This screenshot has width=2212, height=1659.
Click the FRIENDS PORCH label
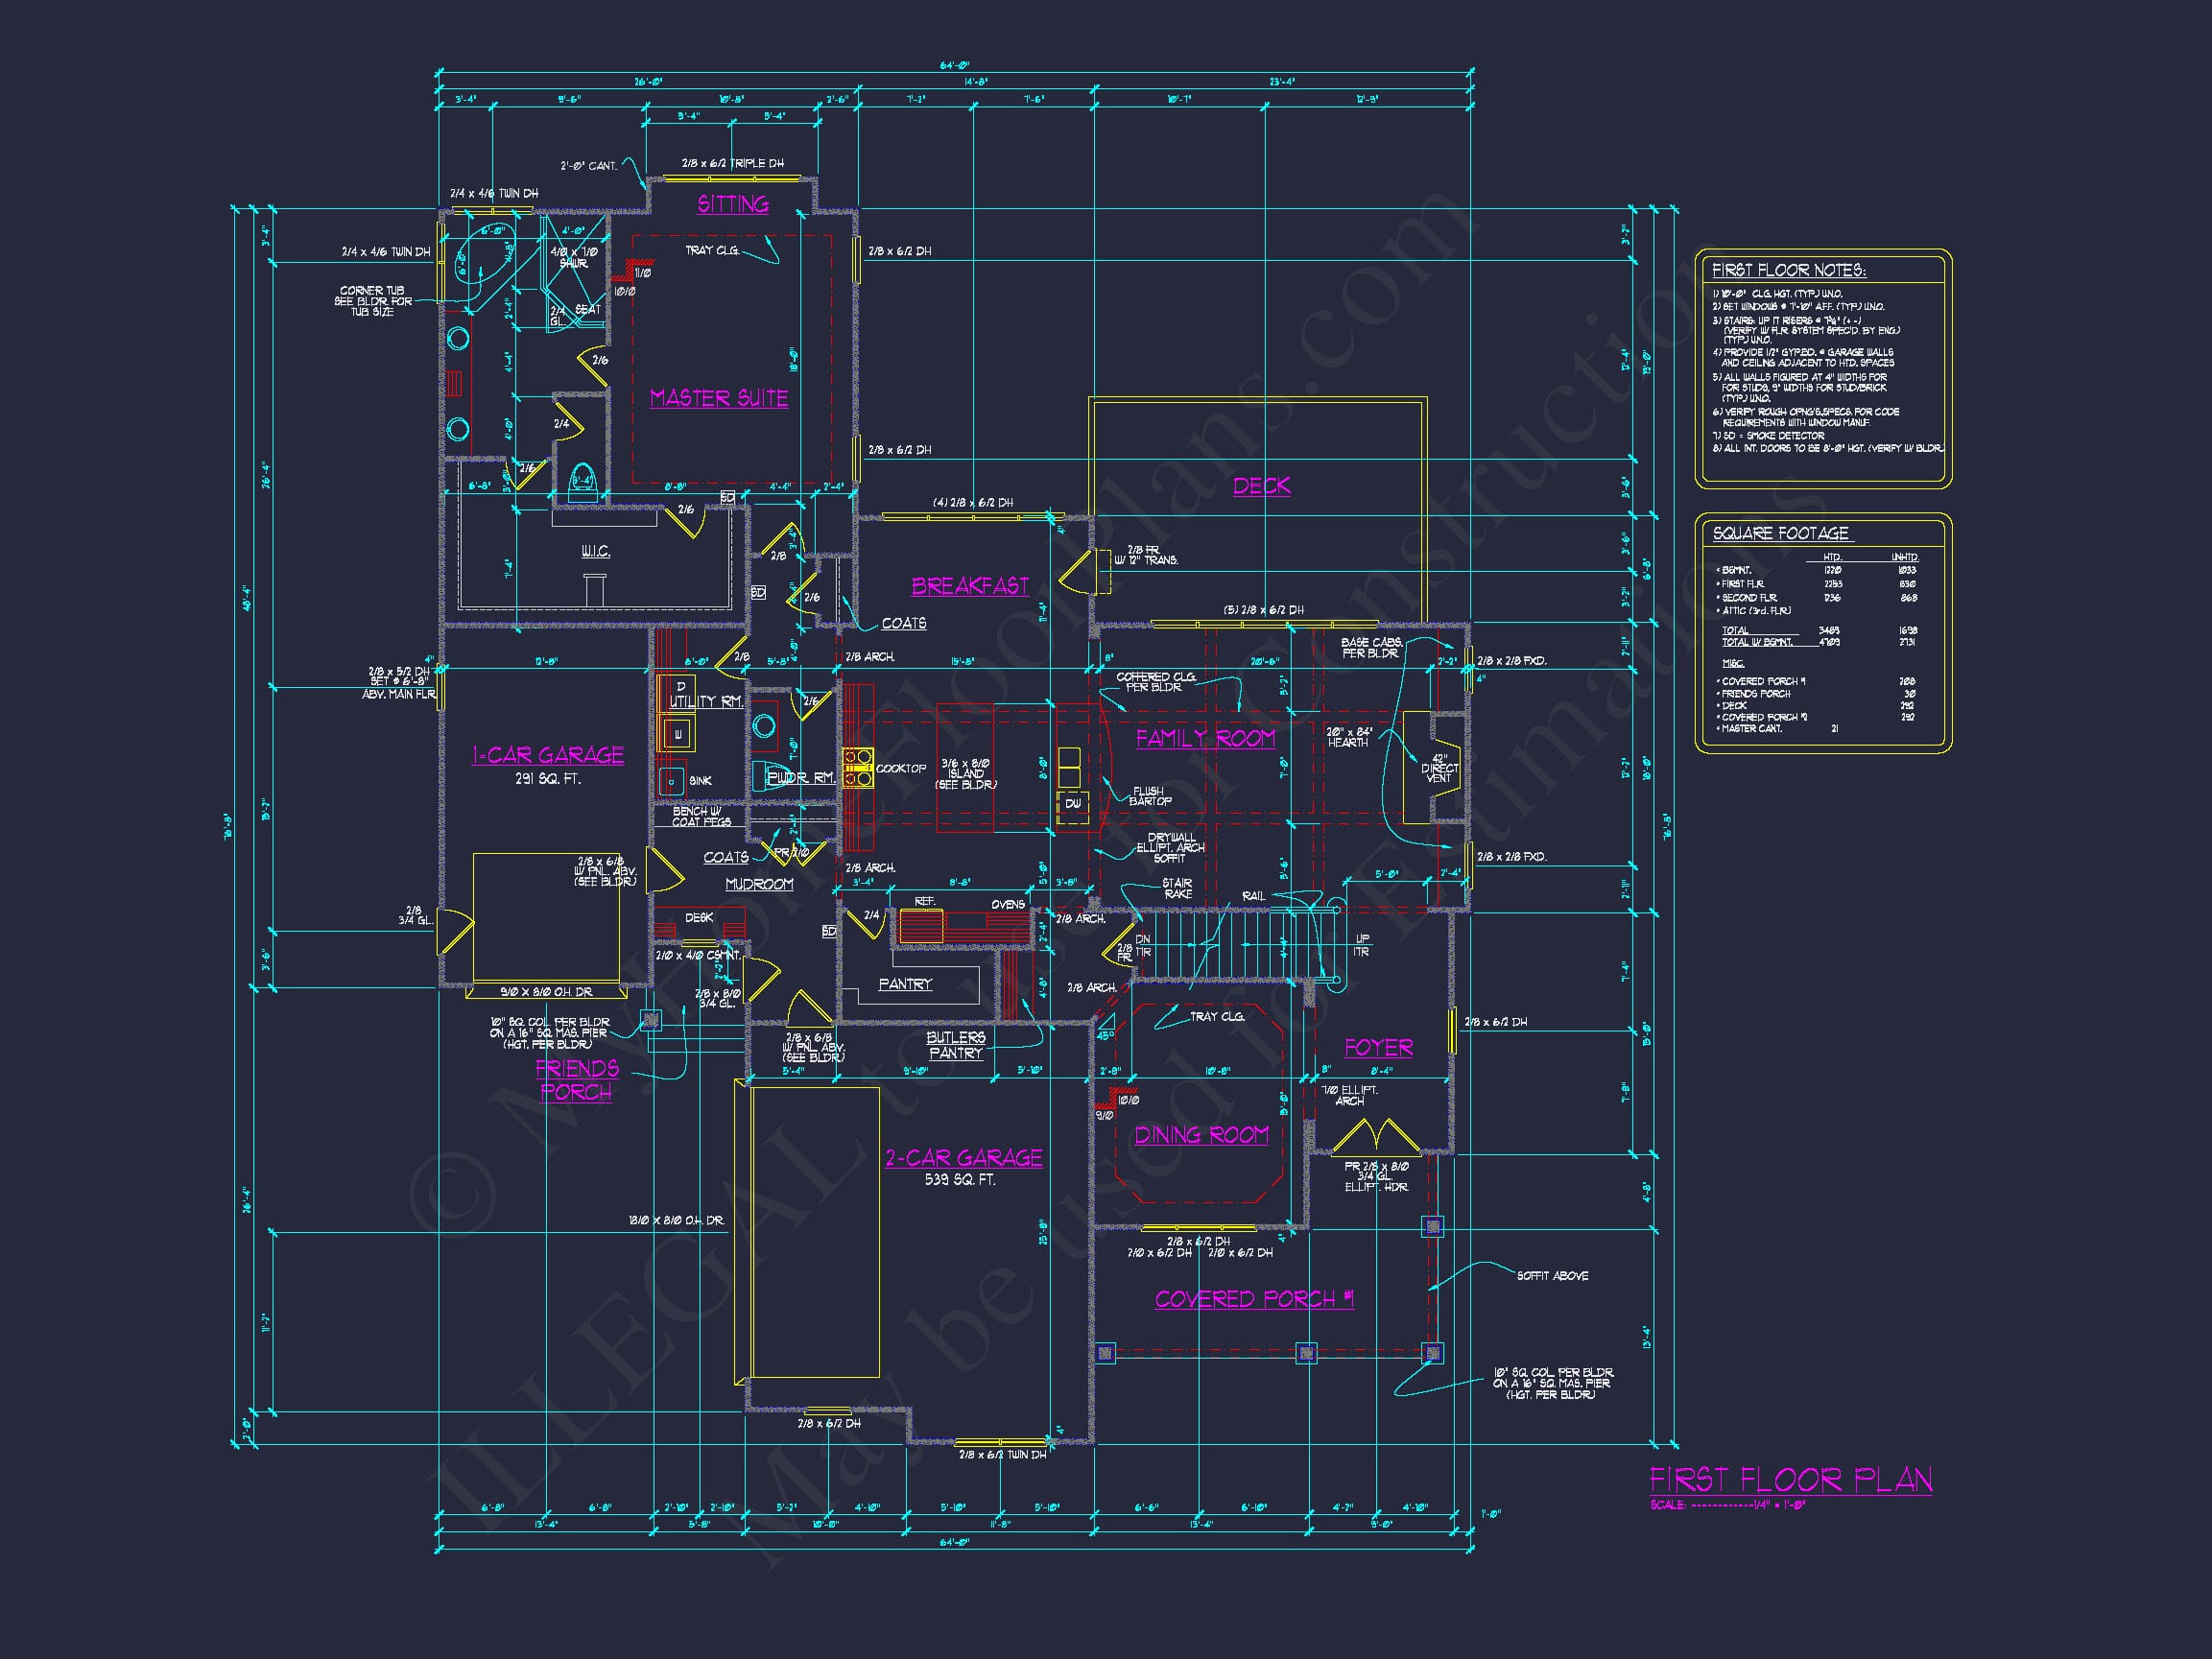[577, 1080]
